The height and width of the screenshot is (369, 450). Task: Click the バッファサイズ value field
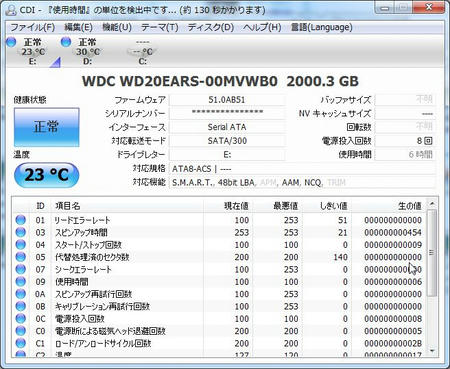[x=405, y=100]
